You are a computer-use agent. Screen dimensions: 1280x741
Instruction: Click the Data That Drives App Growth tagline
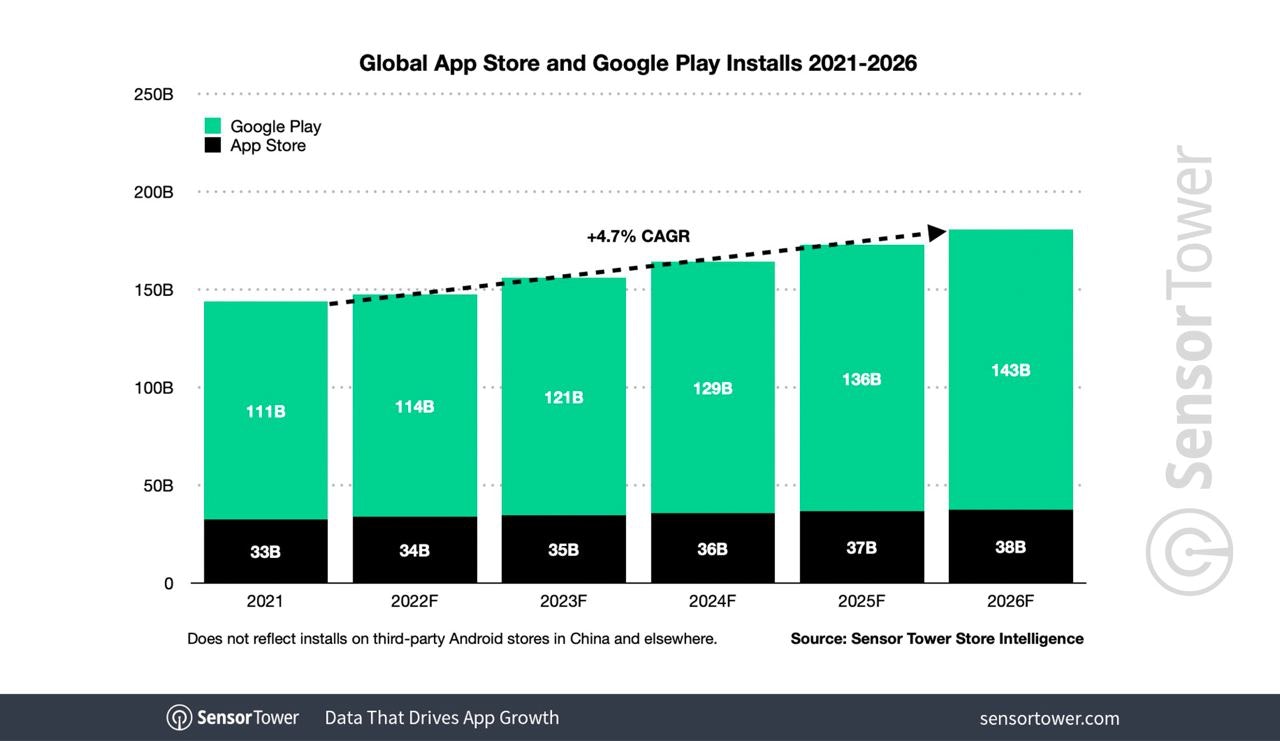441,718
